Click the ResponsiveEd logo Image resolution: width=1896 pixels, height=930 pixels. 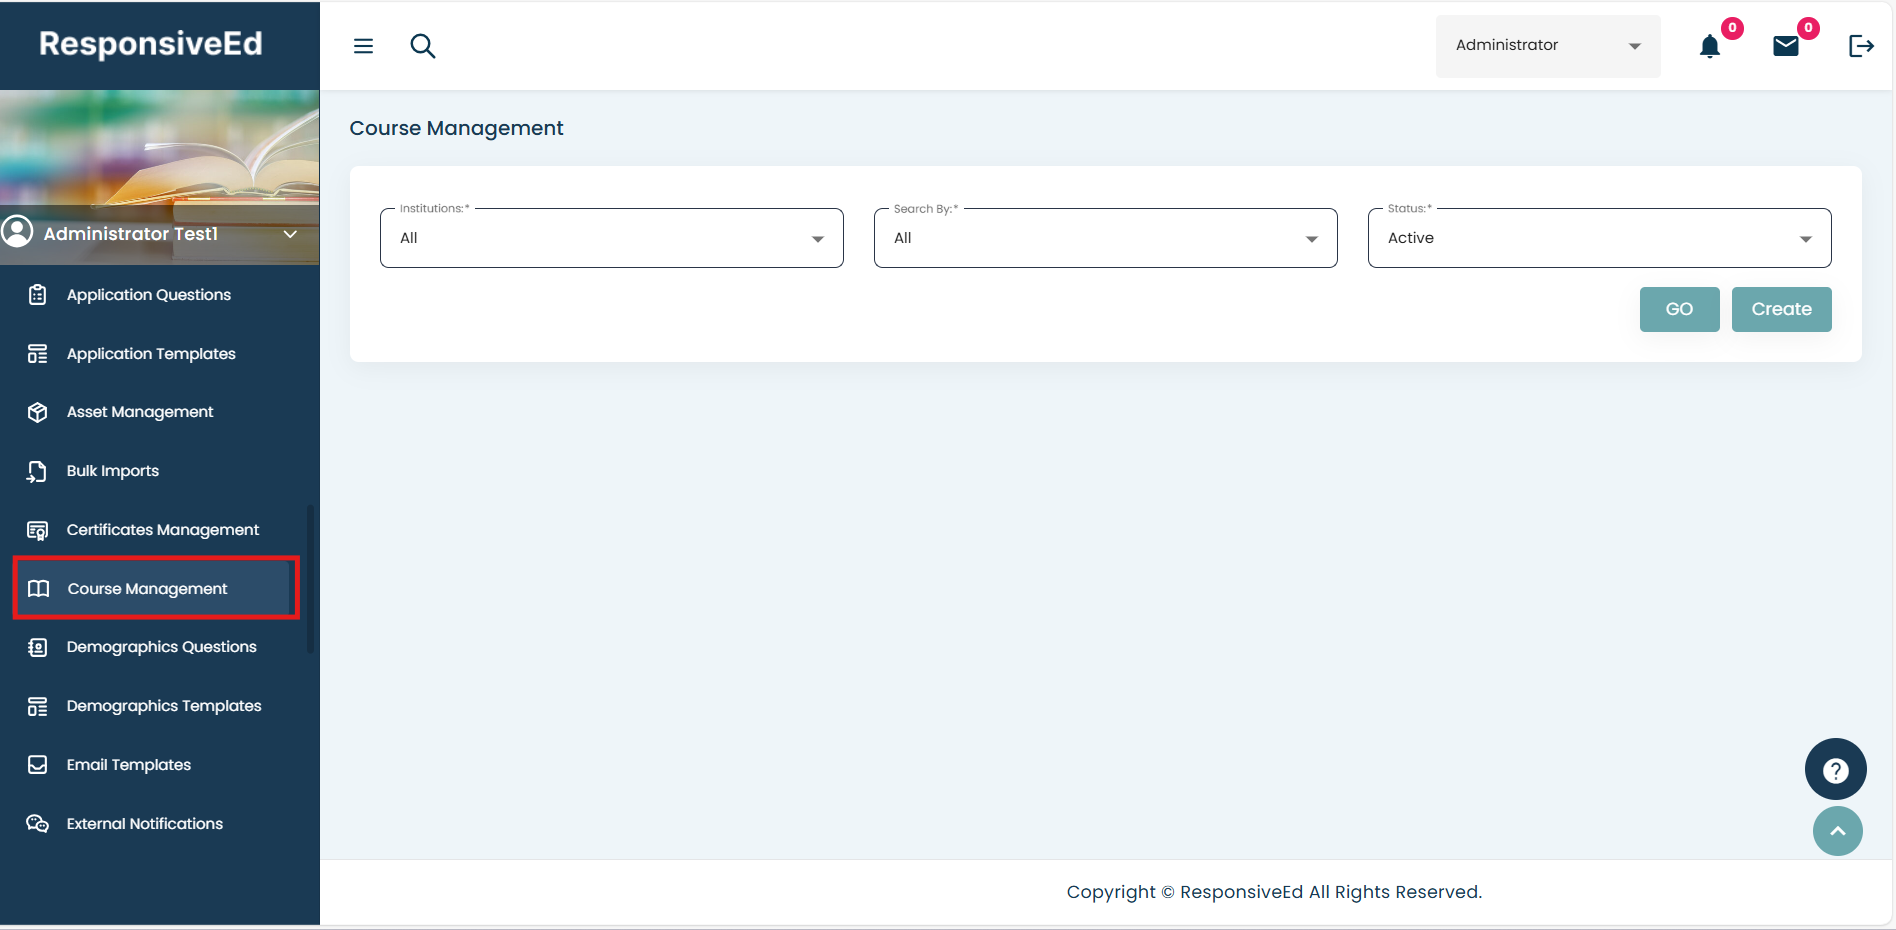[x=151, y=44]
